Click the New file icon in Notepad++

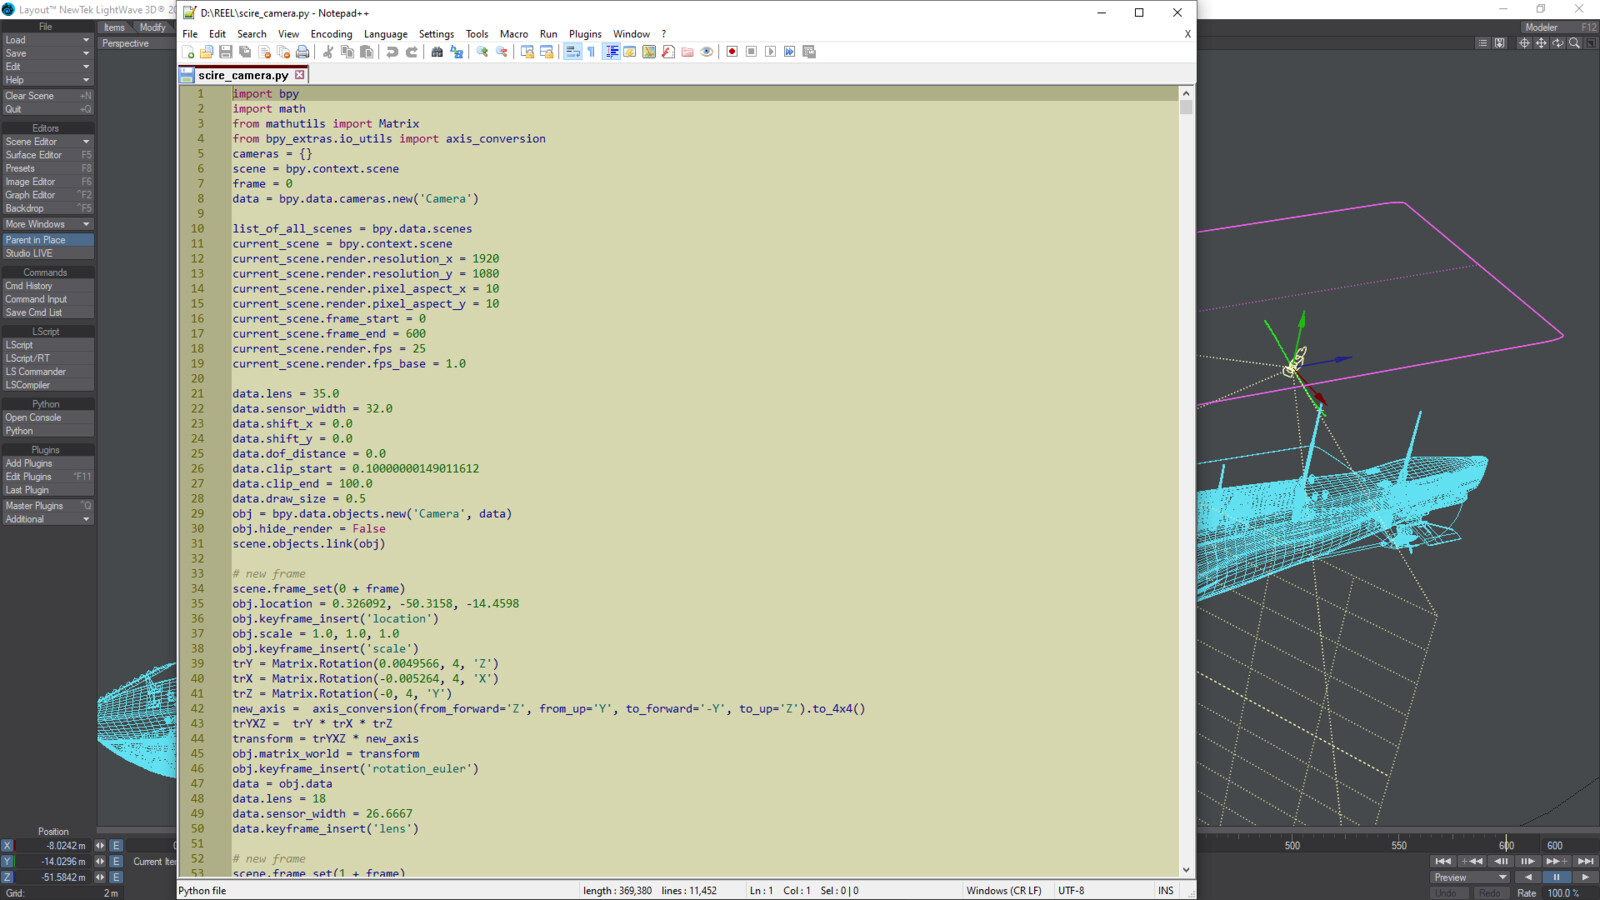(187, 52)
